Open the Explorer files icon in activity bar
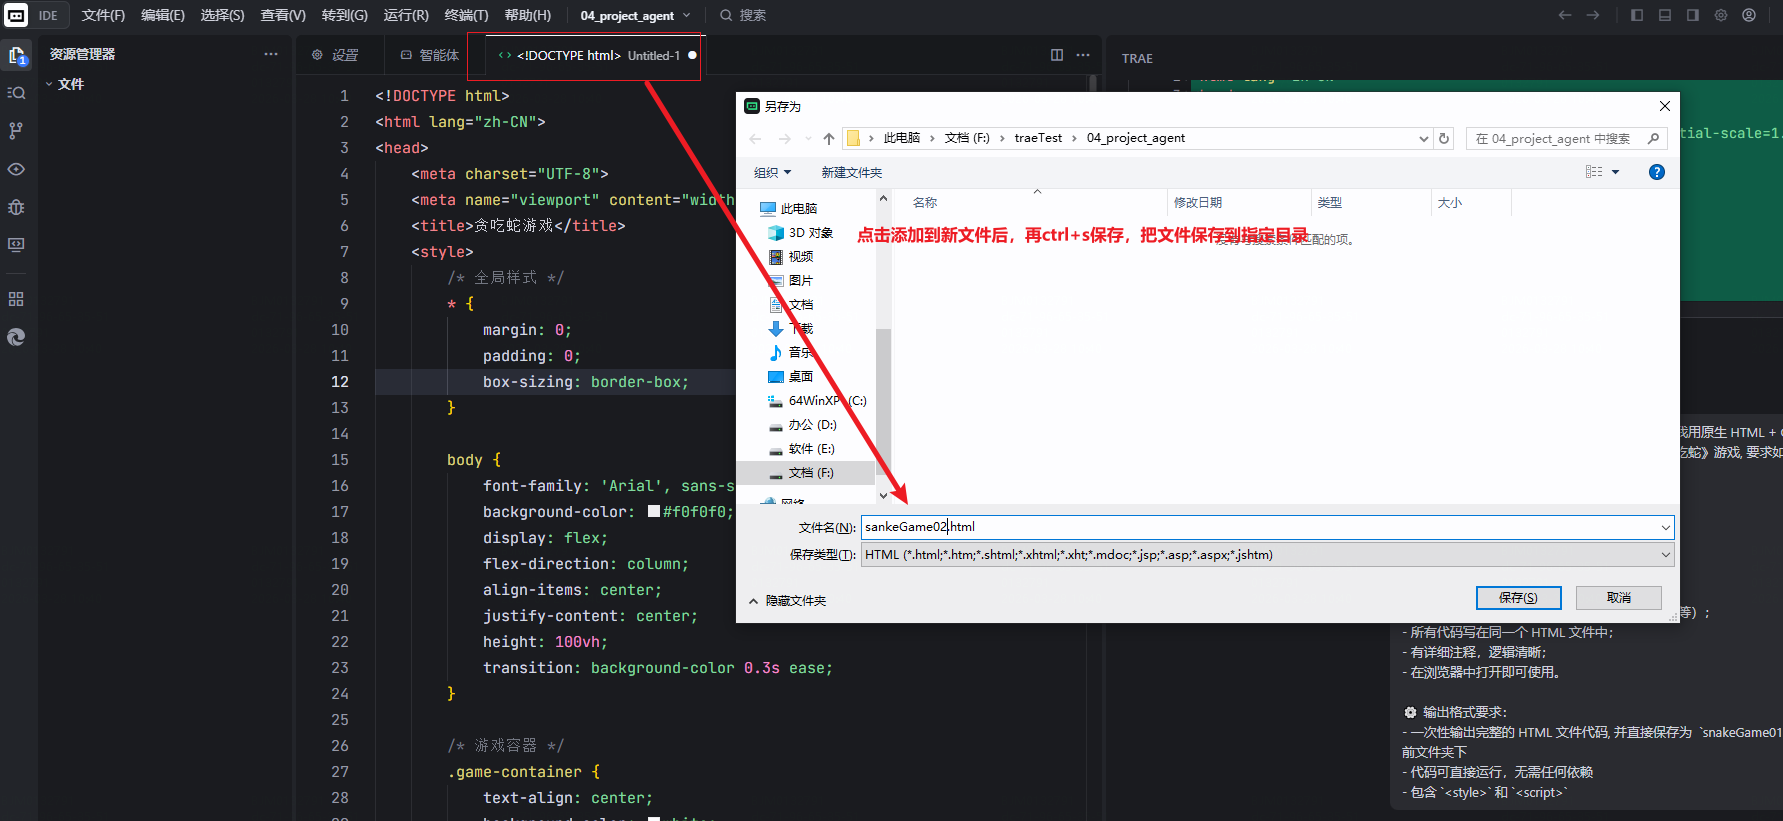 click(x=16, y=56)
